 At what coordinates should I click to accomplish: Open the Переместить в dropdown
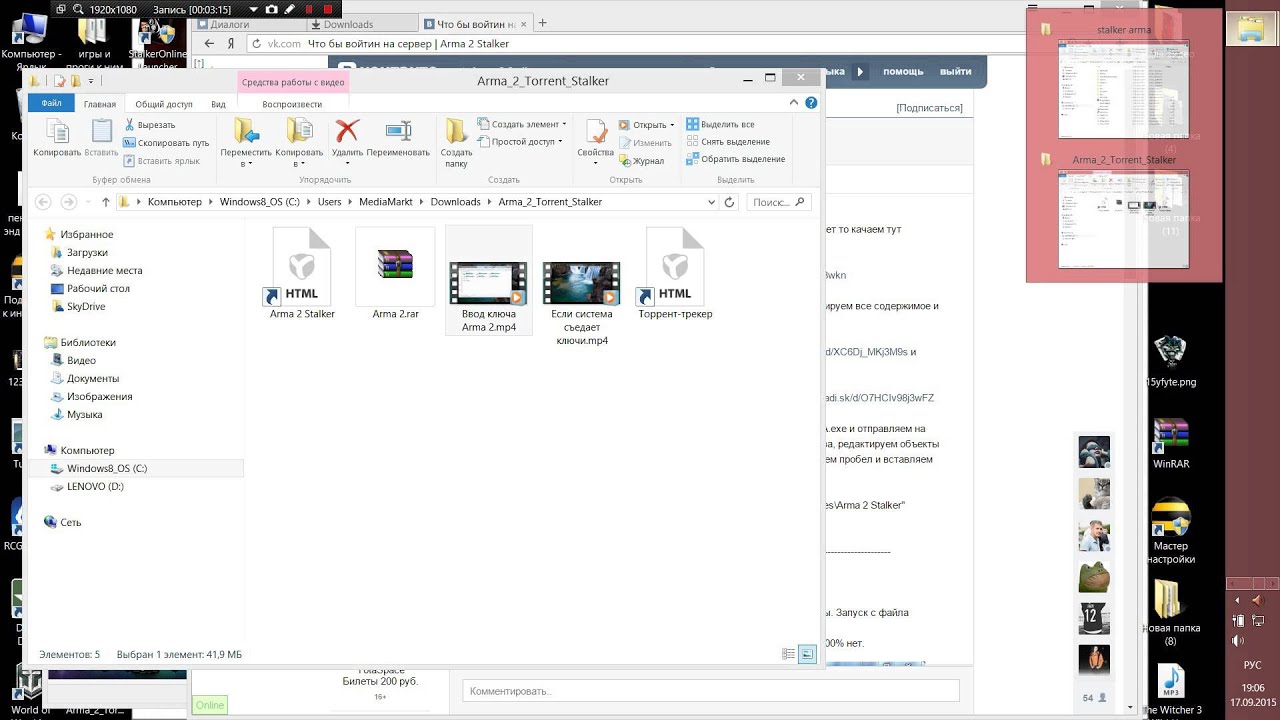pyautogui.click(x=246, y=143)
